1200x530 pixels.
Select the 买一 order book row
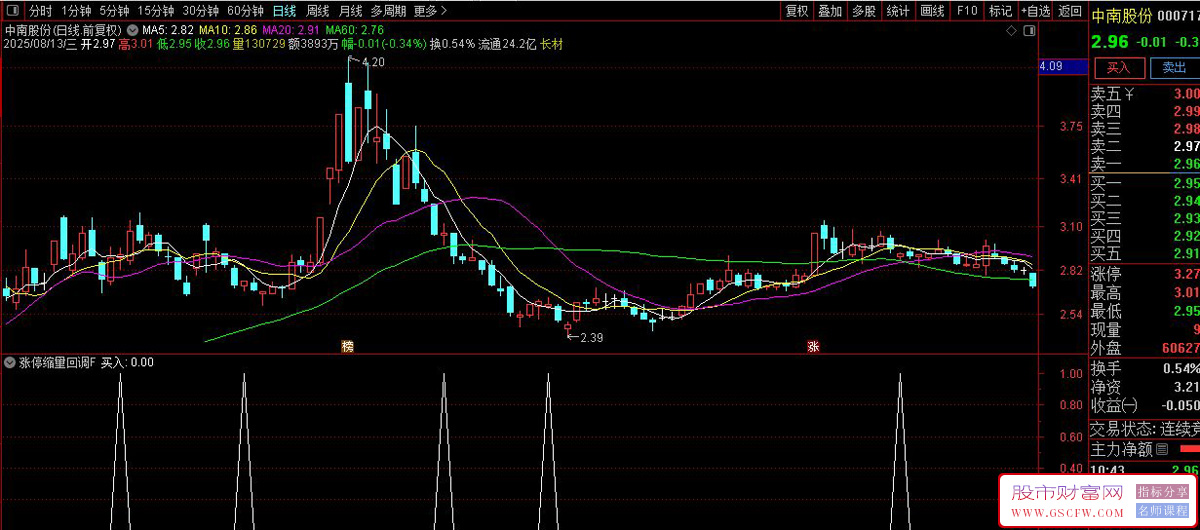pos(1145,183)
